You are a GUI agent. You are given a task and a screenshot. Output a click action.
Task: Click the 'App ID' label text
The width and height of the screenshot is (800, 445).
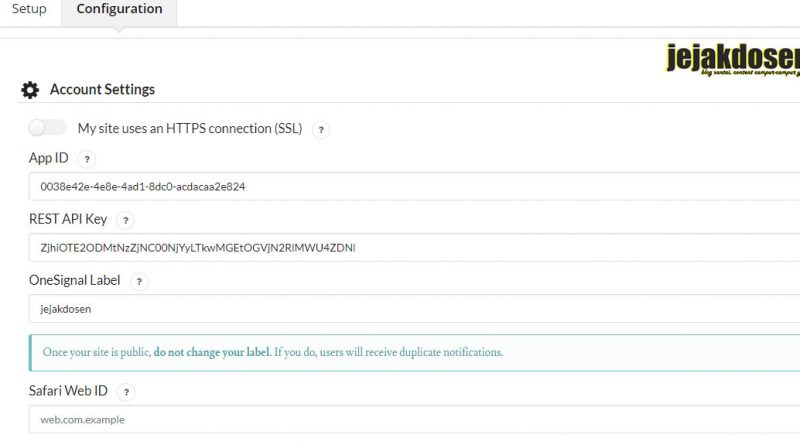[x=48, y=158]
